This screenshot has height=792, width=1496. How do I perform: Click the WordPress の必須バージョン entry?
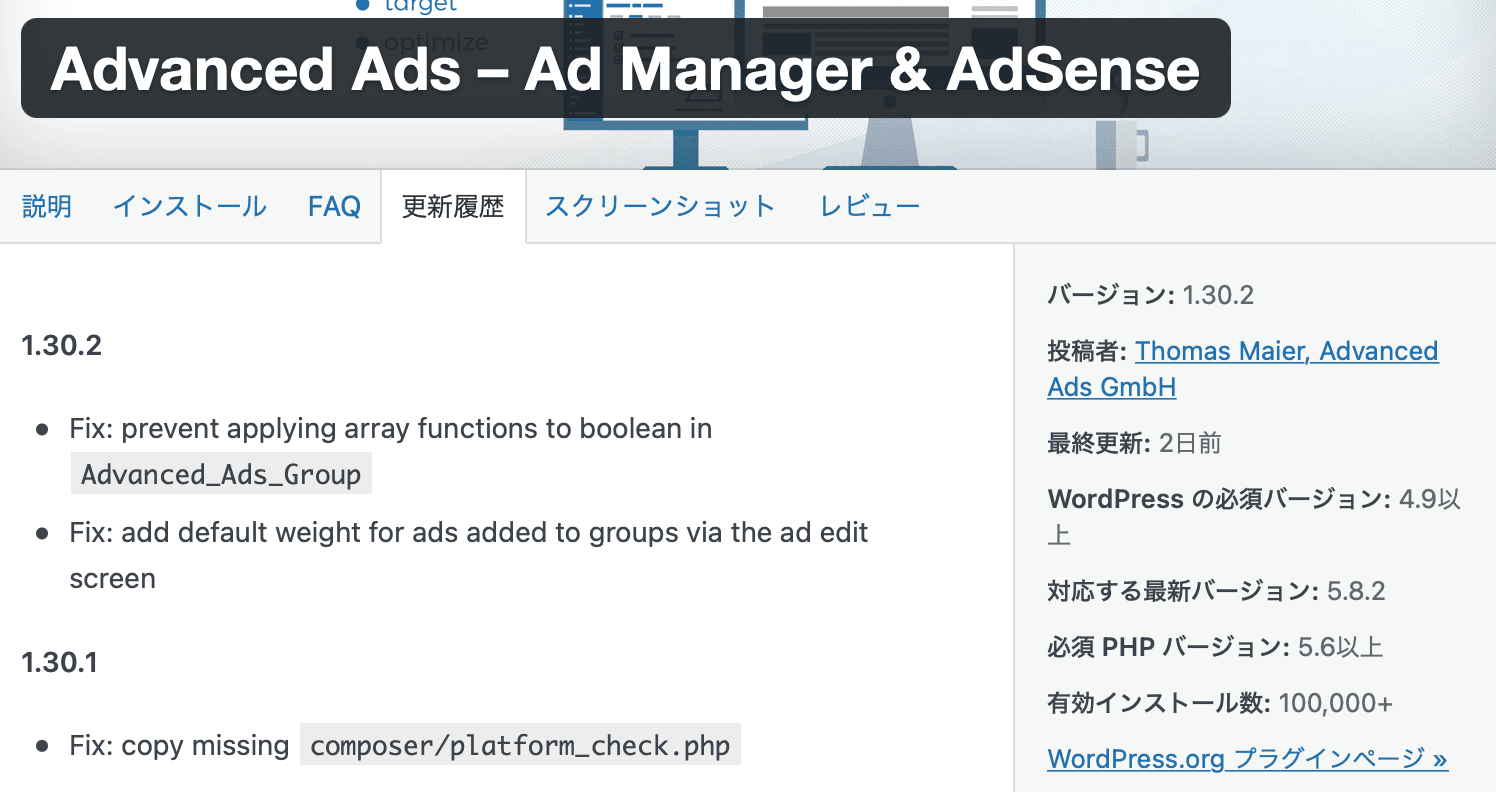point(1254,517)
